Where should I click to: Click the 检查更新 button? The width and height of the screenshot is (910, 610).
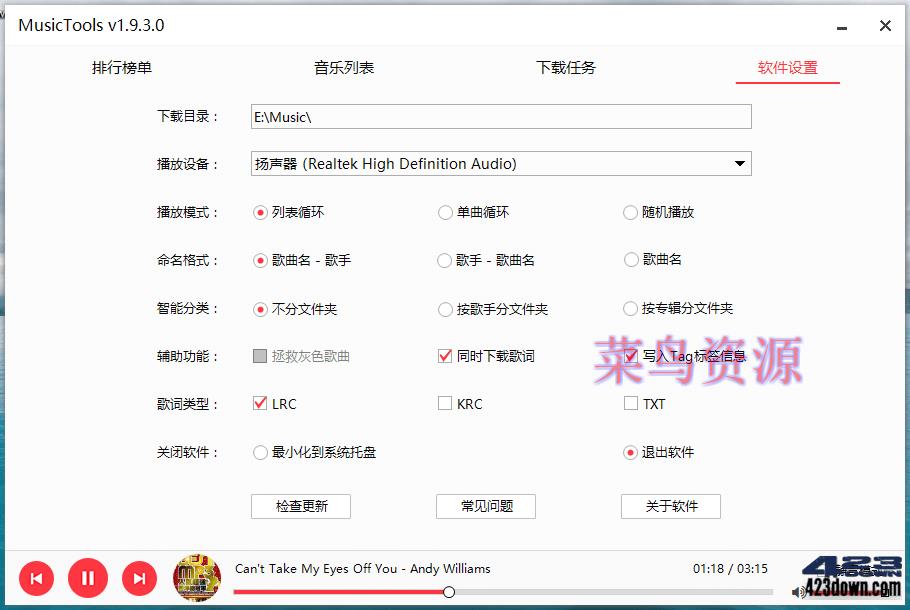(x=300, y=506)
